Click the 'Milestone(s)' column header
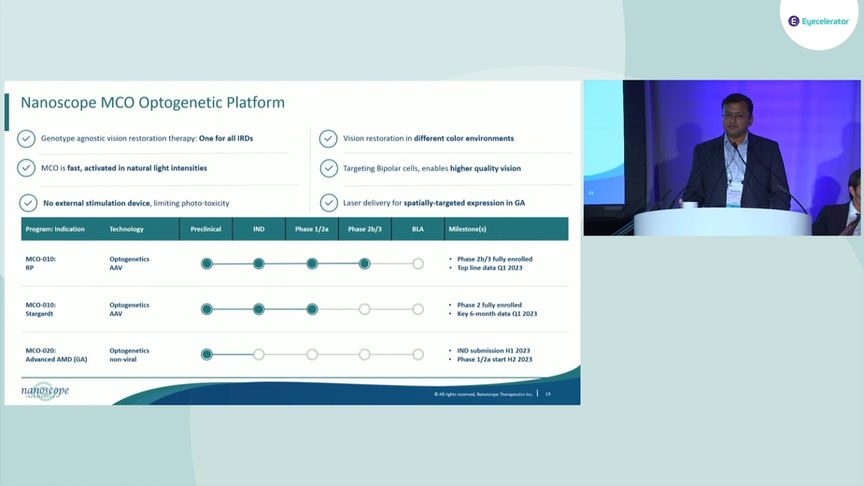Image resolution: width=864 pixels, height=486 pixels. pyautogui.click(x=467, y=229)
